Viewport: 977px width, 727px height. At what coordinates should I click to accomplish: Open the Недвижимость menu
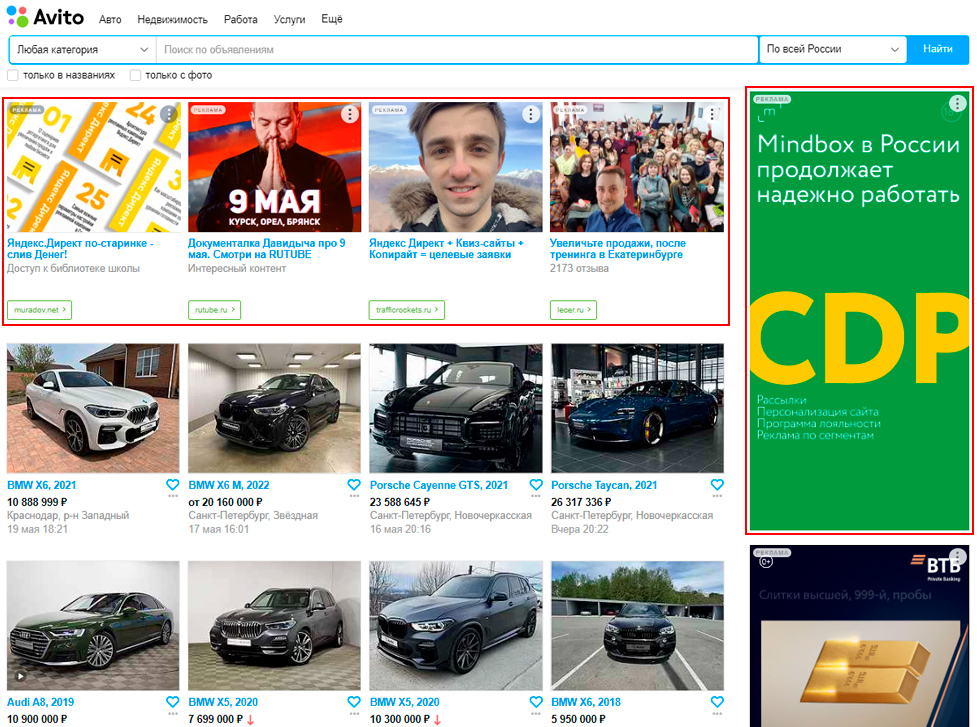coord(173,19)
